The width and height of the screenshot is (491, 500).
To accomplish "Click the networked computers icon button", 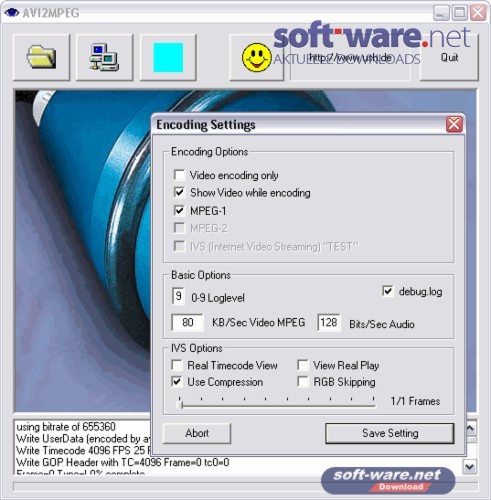I will click(104, 57).
